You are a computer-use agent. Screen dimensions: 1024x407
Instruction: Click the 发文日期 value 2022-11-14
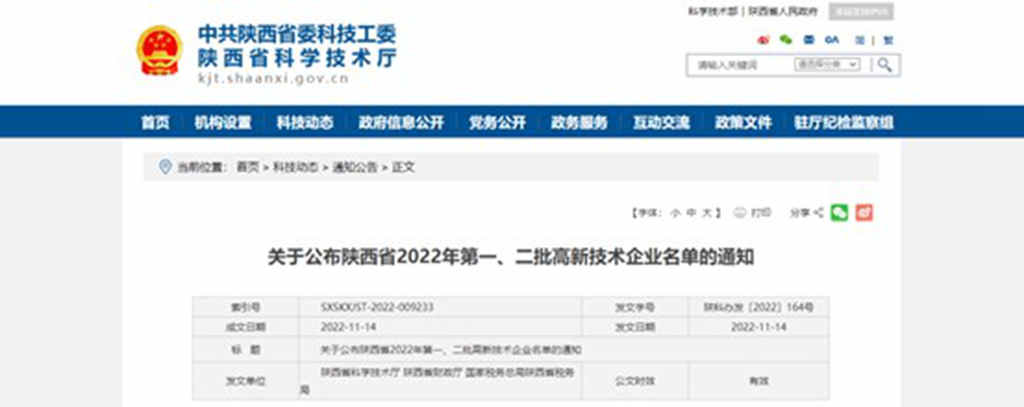pyautogui.click(x=758, y=327)
